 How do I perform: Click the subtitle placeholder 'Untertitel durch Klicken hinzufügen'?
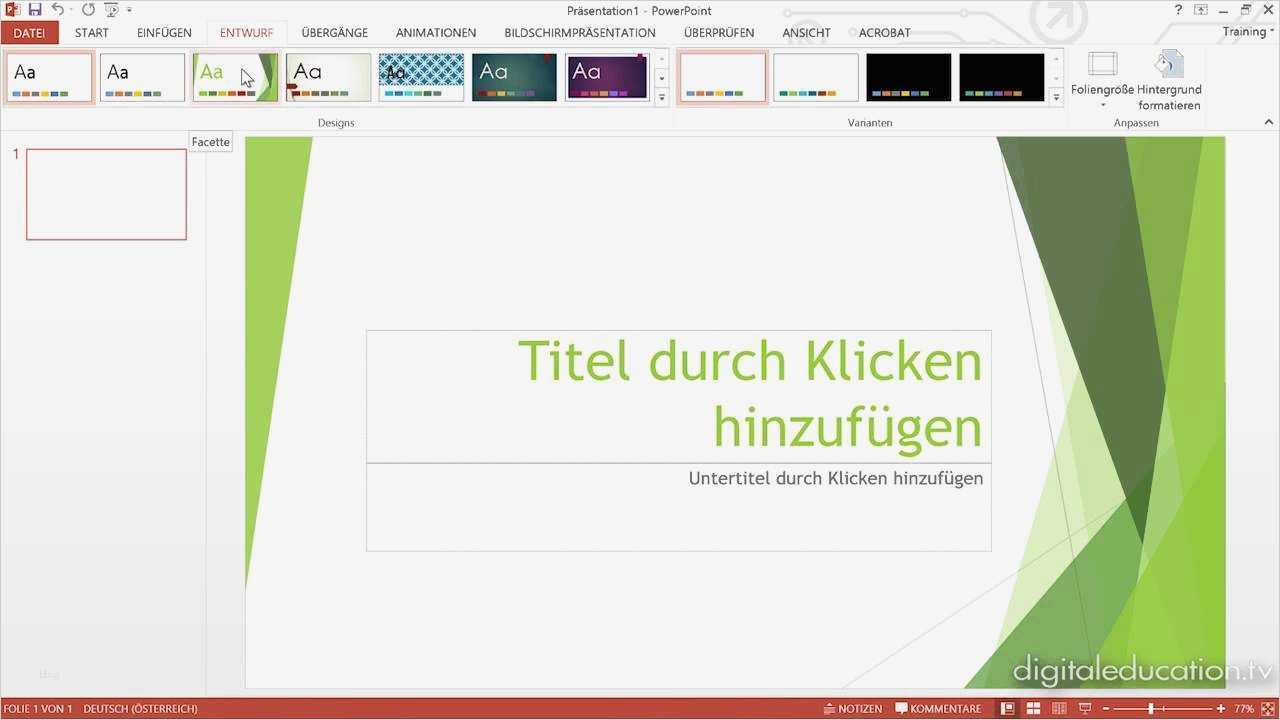coord(679,507)
